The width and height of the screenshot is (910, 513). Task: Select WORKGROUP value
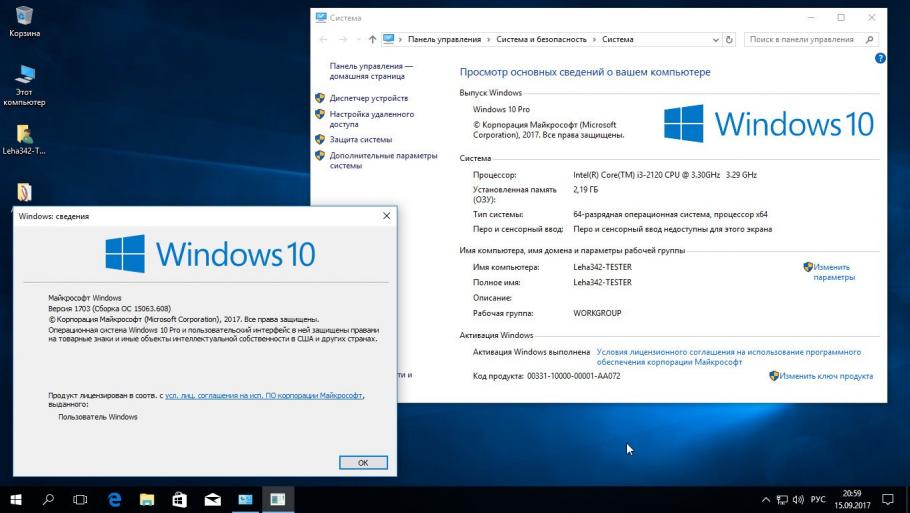click(x=597, y=313)
